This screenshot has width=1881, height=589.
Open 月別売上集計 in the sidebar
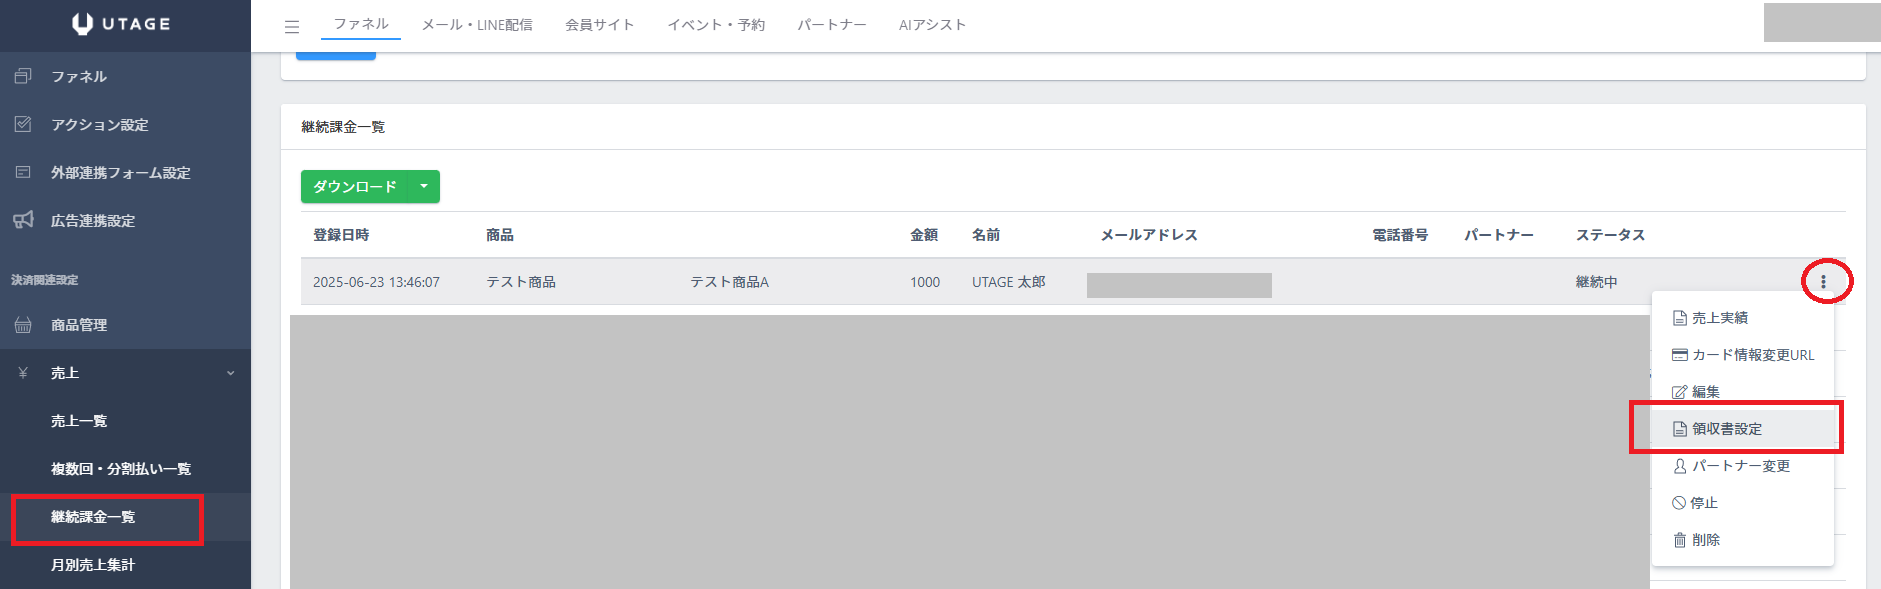click(x=125, y=565)
